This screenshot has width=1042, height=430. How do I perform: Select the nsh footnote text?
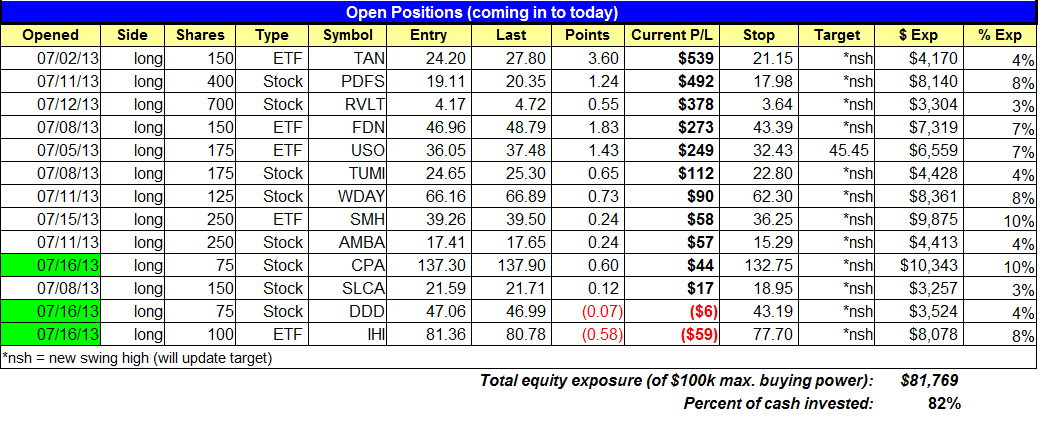point(136,358)
